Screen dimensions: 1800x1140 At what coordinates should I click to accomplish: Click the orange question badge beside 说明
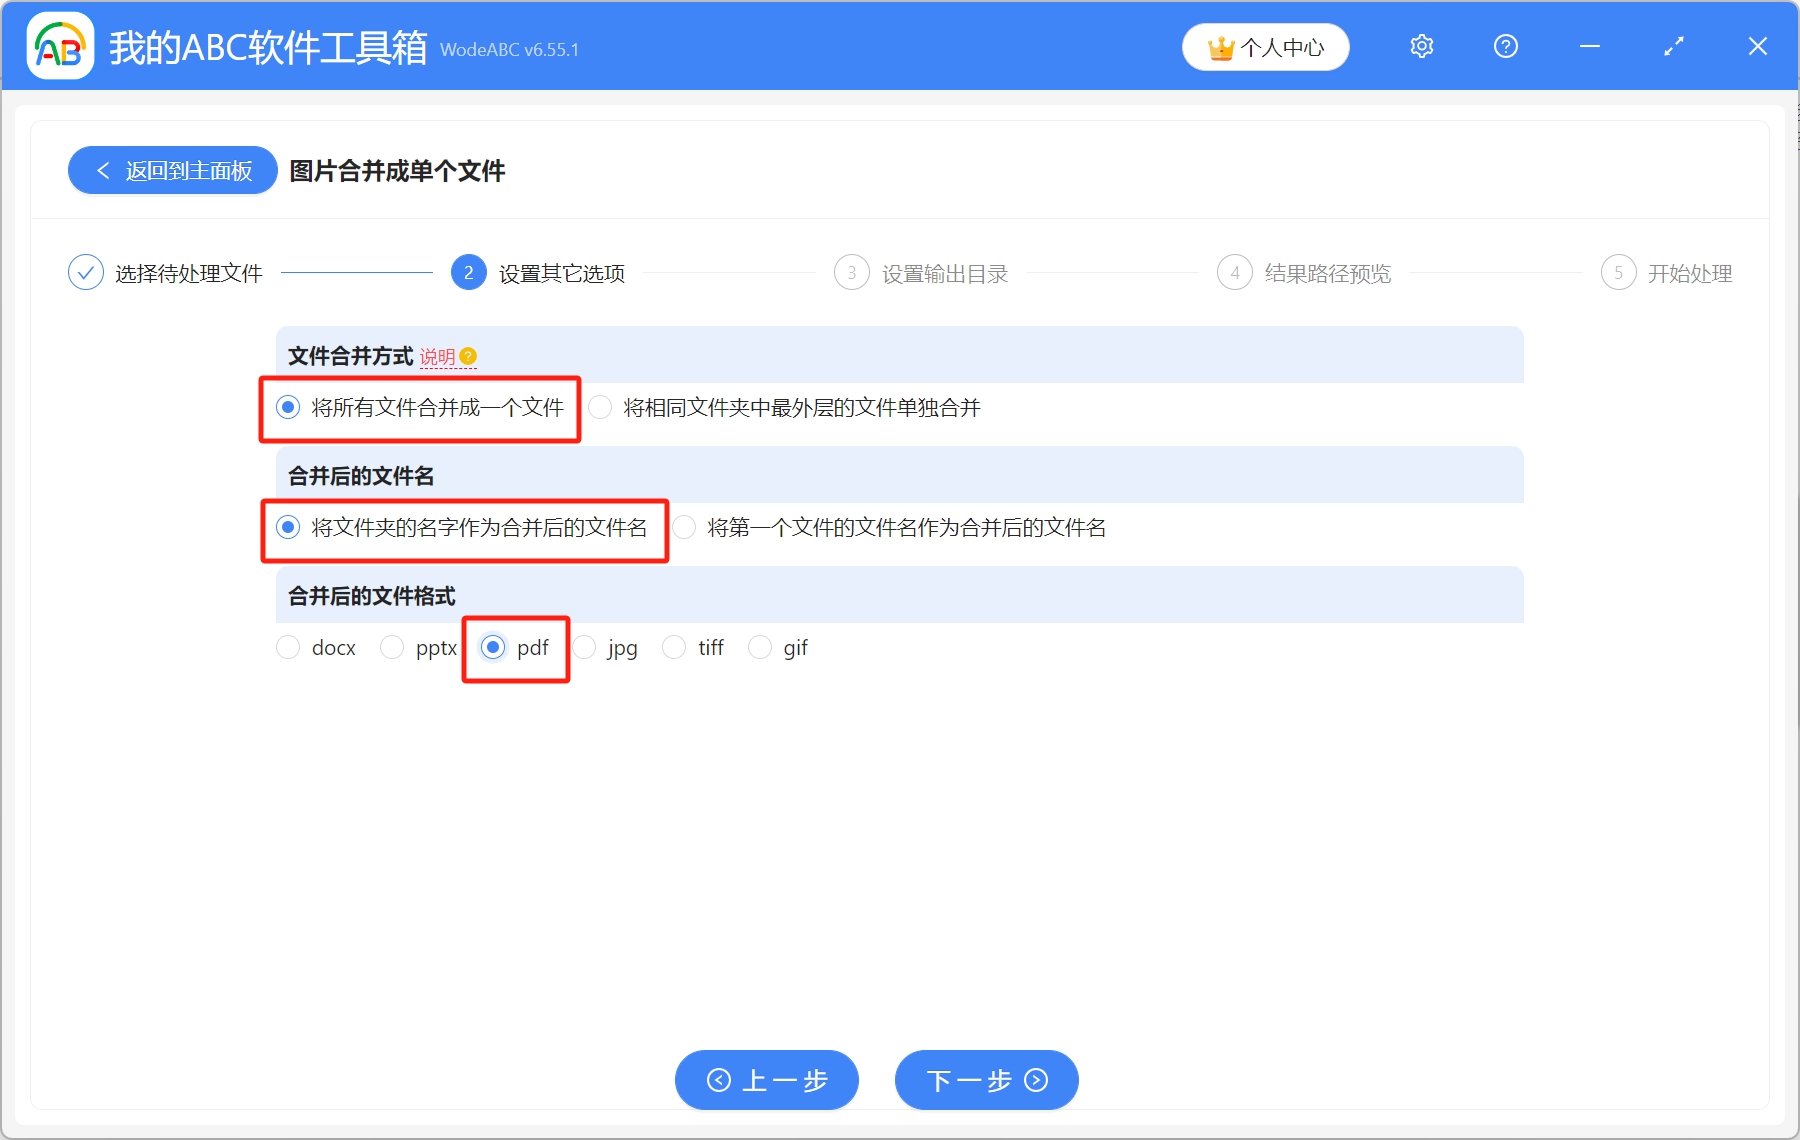(470, 355)
